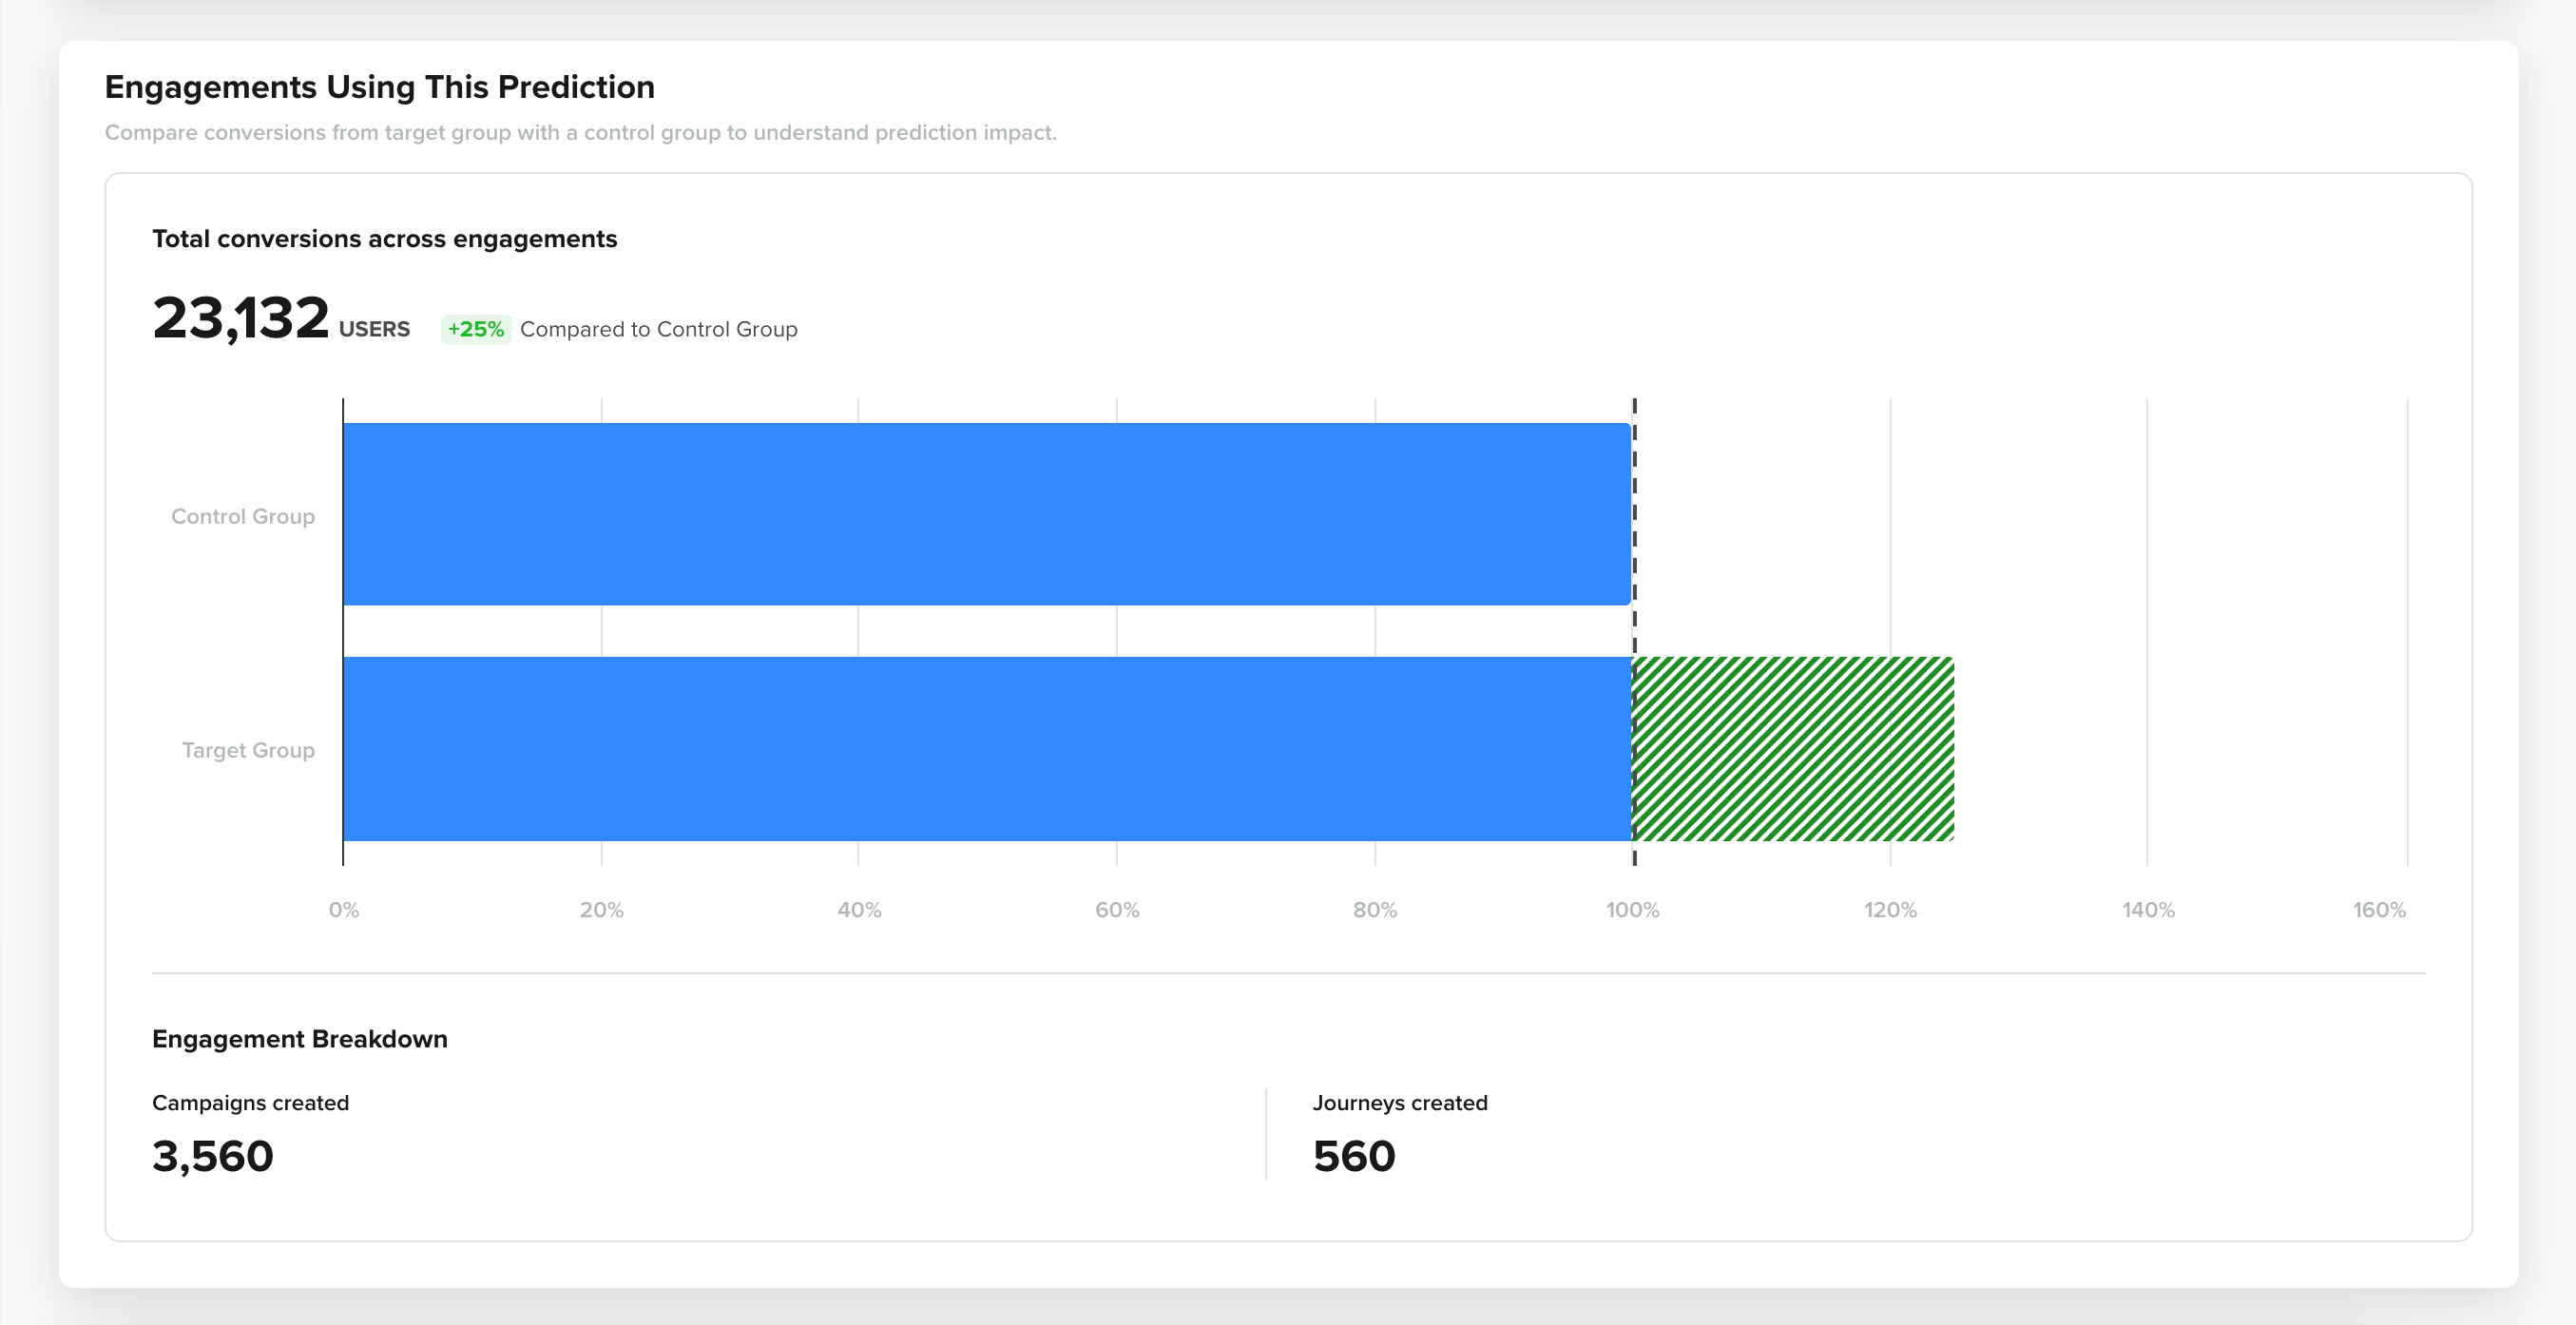Click the 'Journeys created' label
The image size is (2576, 1325).
pos(1400,1103)
